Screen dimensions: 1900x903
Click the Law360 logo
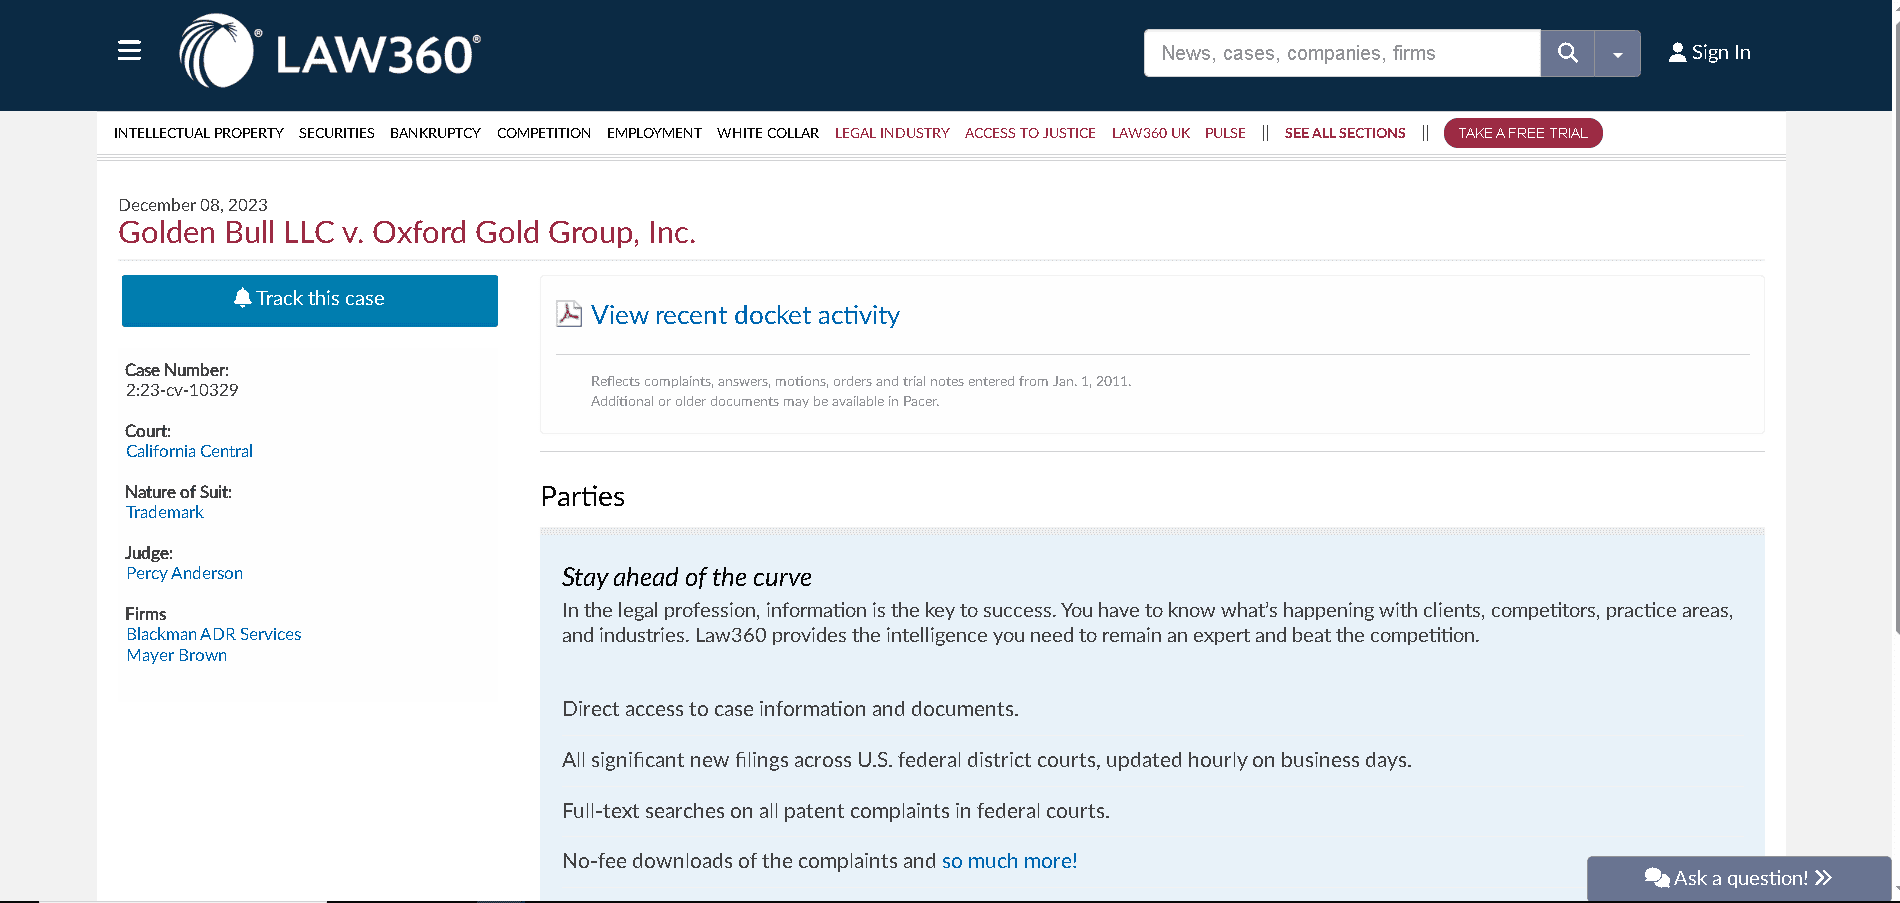coord(330,51)
